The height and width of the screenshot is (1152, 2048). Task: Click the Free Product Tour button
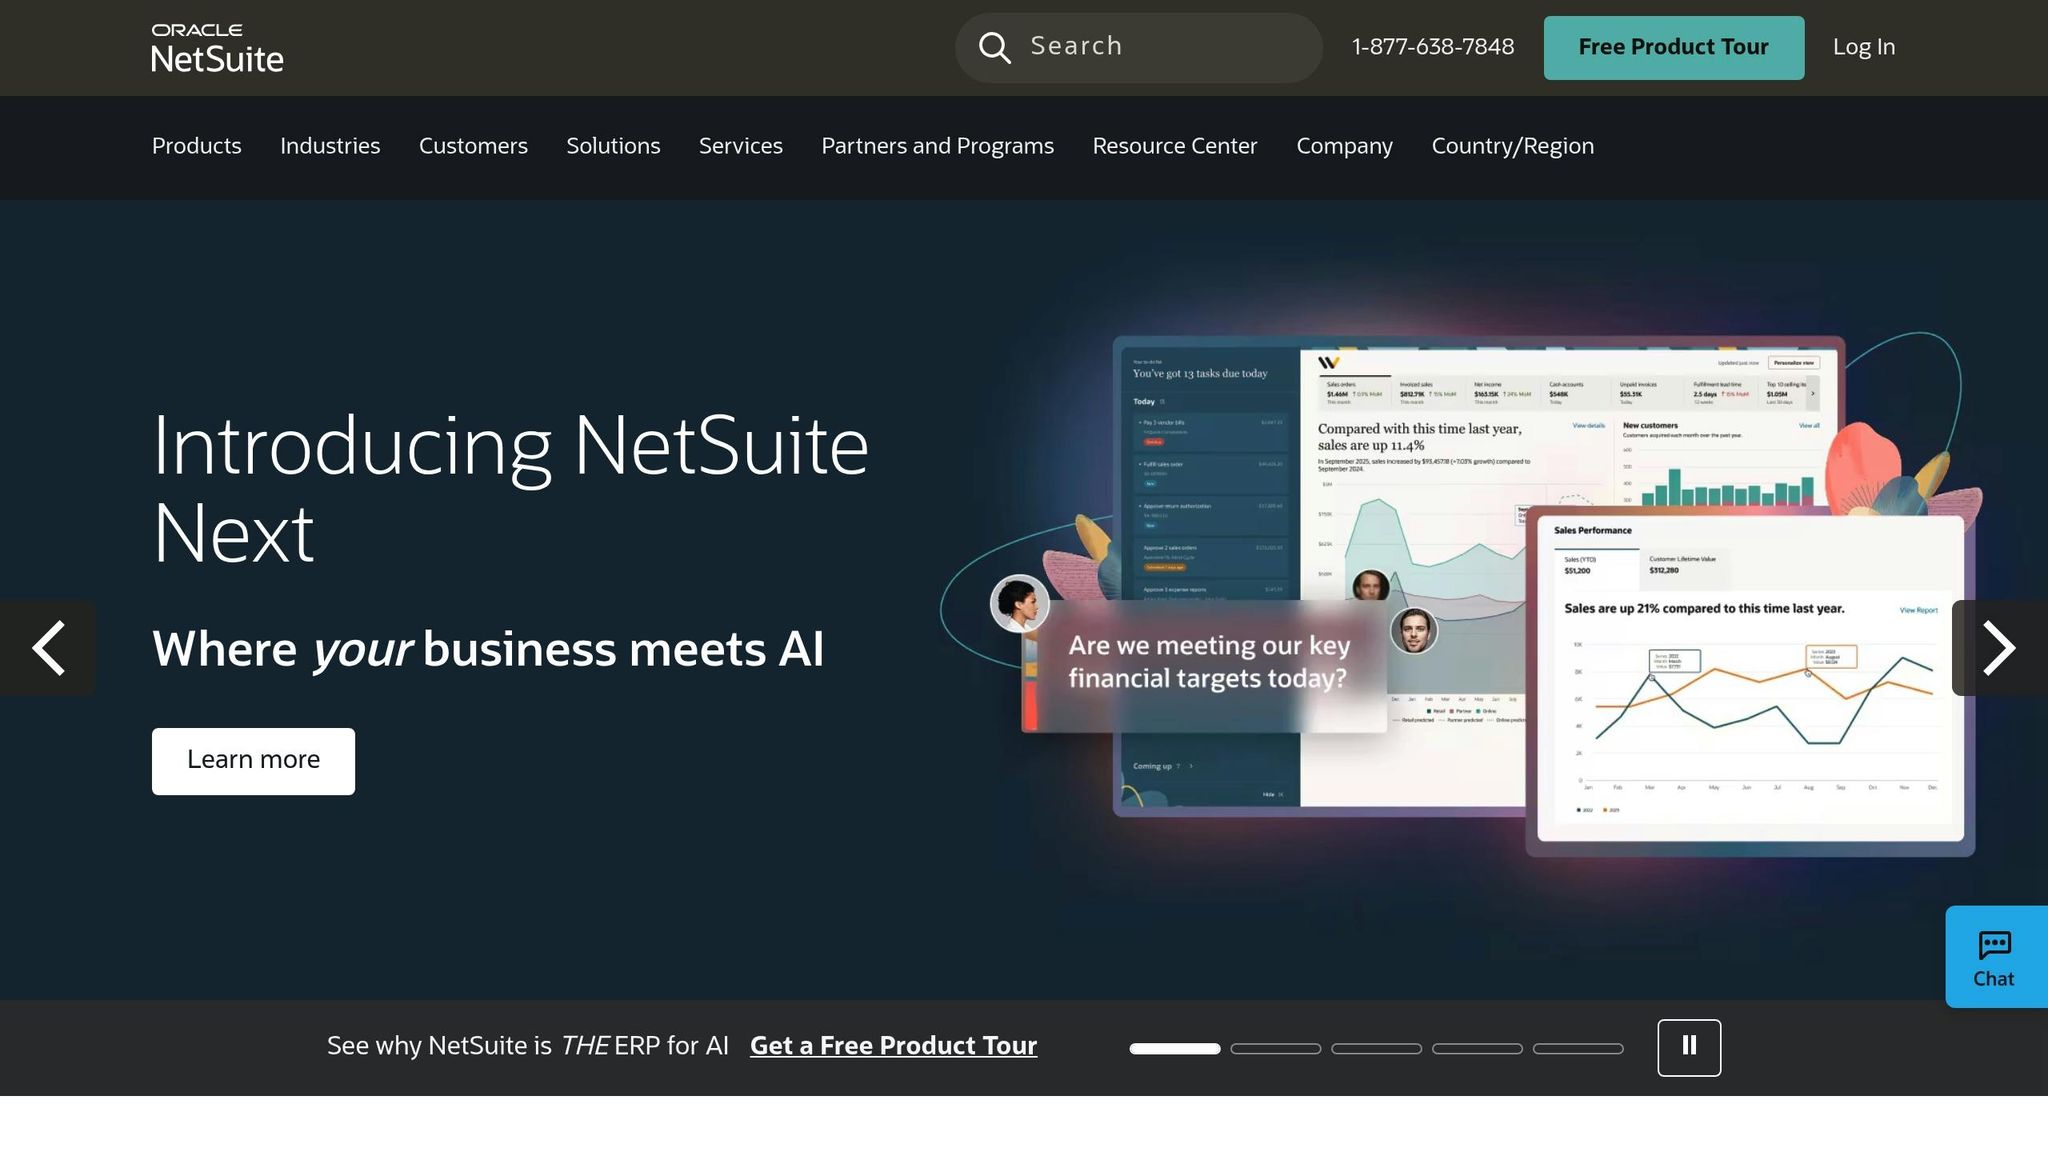(1673, 47)
